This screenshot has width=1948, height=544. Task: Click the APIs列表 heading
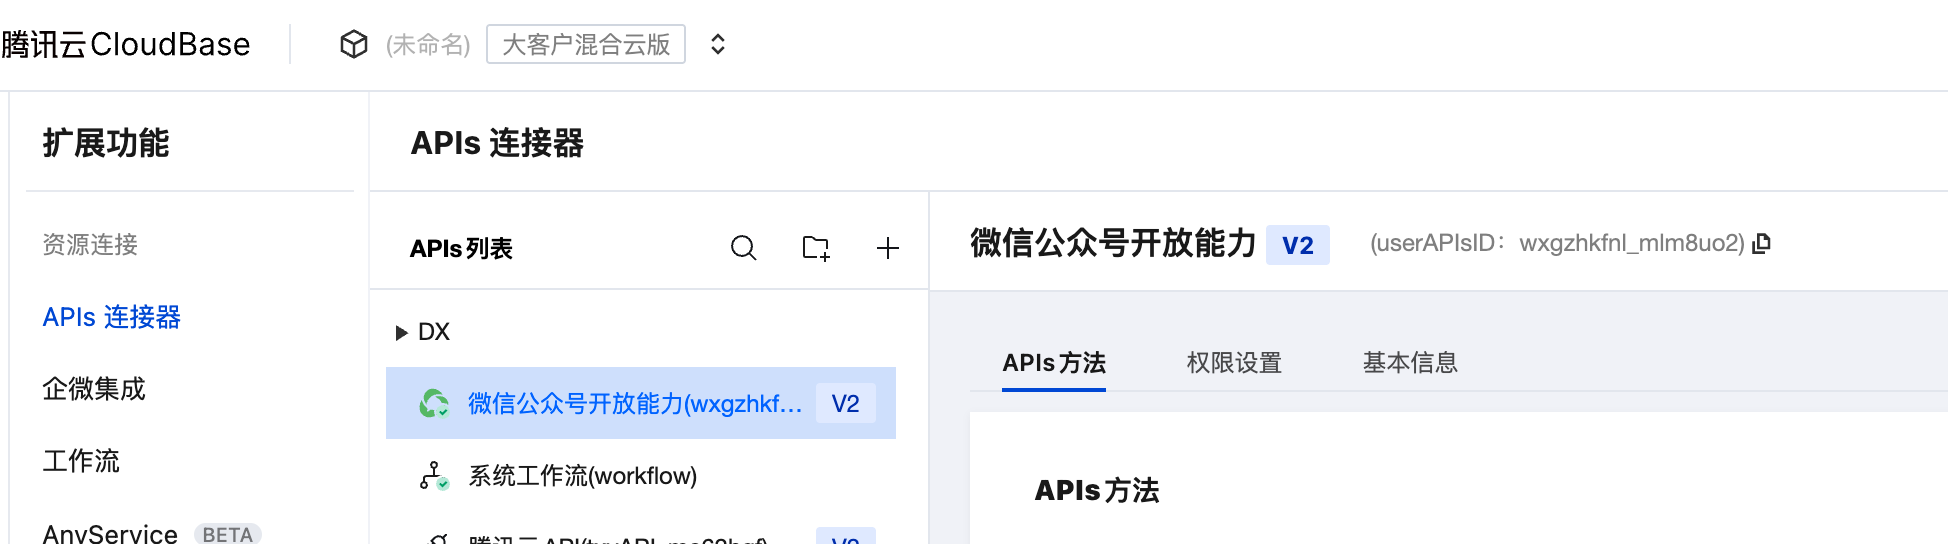coord(461,248)
